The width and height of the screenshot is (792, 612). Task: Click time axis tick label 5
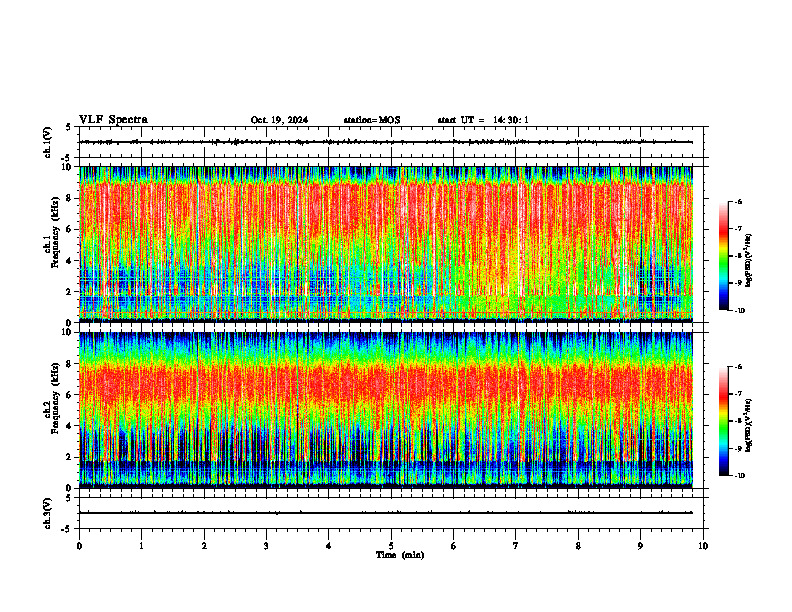[391, 546]
